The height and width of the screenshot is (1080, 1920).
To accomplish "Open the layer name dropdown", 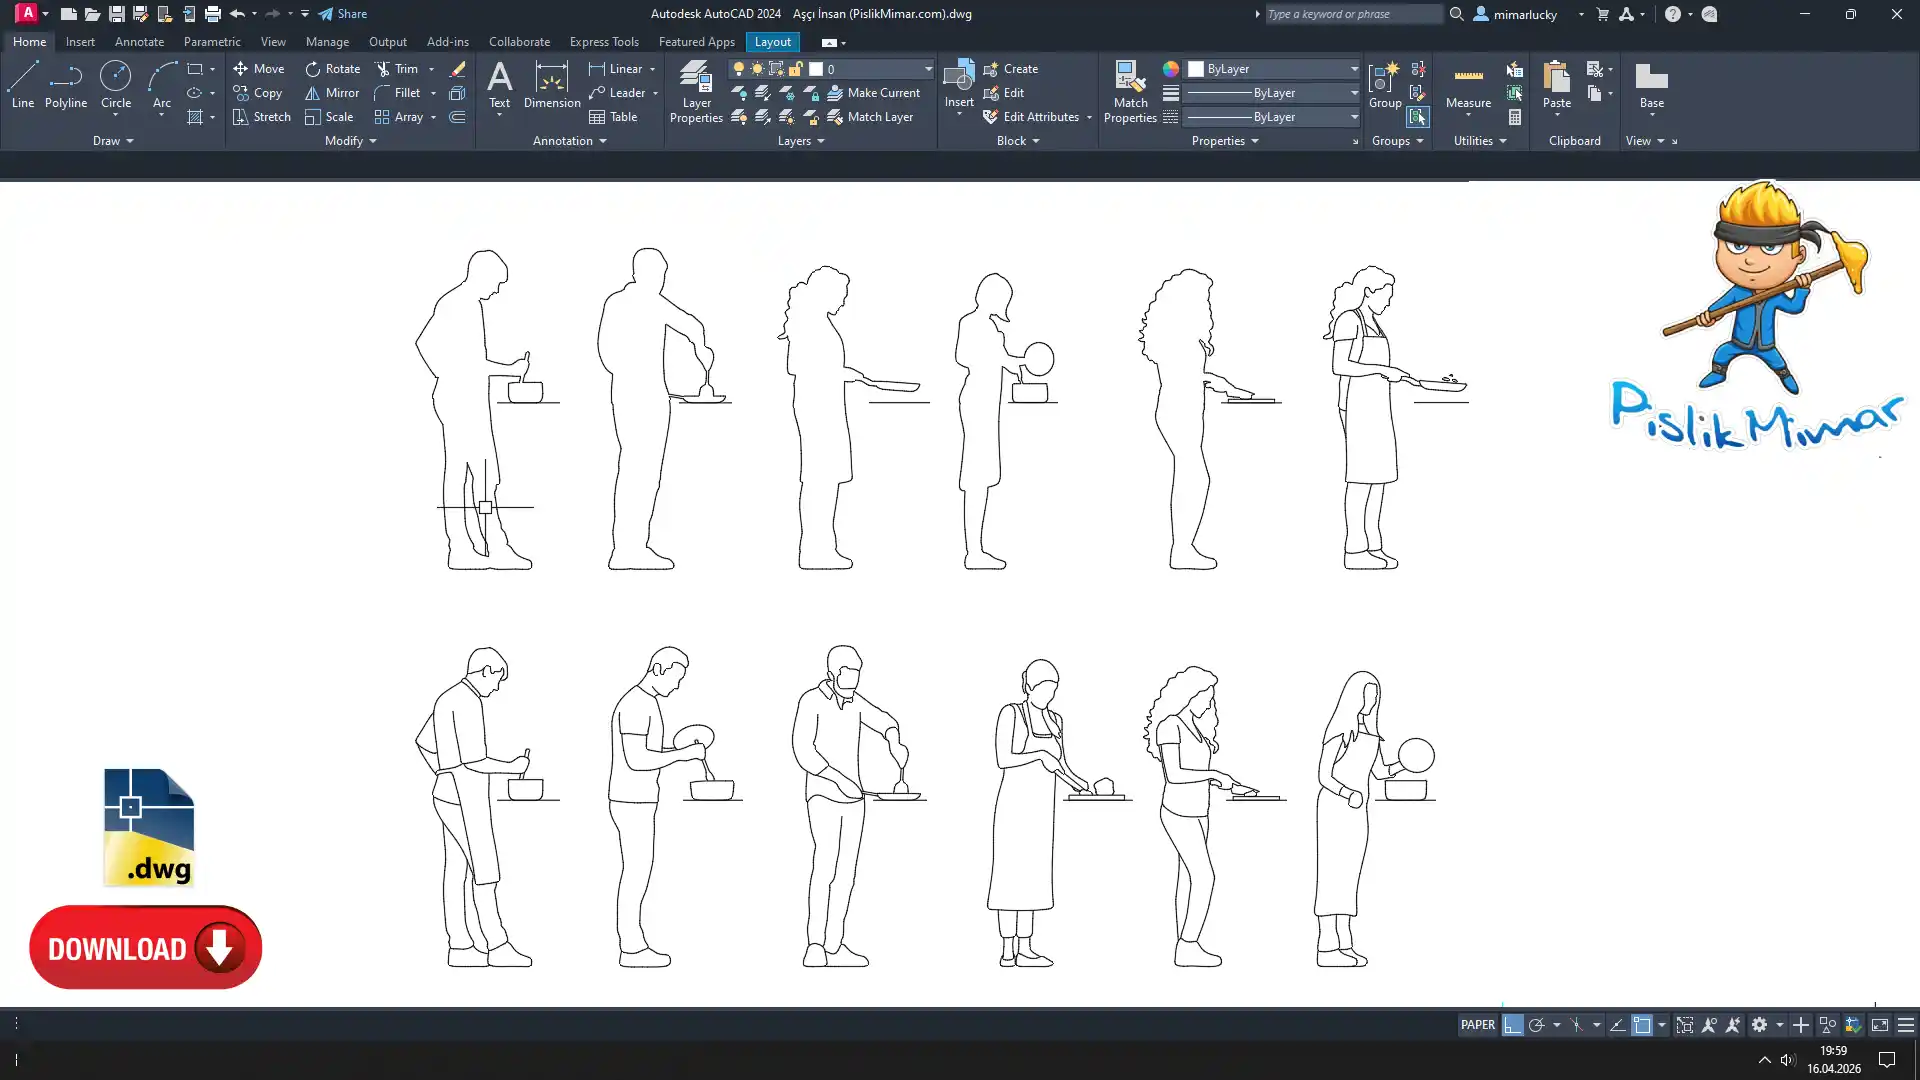I will pos(927,69).
